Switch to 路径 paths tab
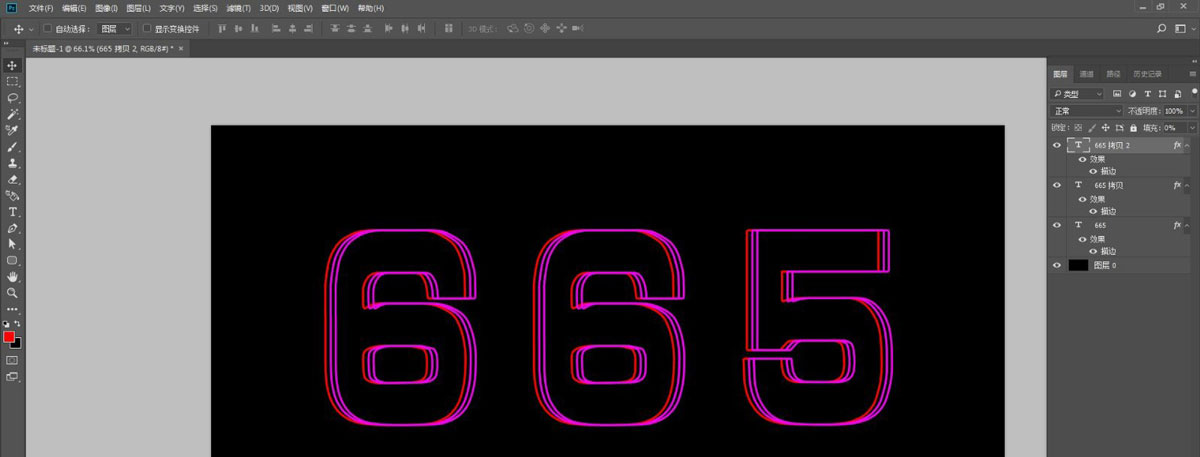The height and width of the screenshot is (457, 1200). click(x=1113, y=74)
